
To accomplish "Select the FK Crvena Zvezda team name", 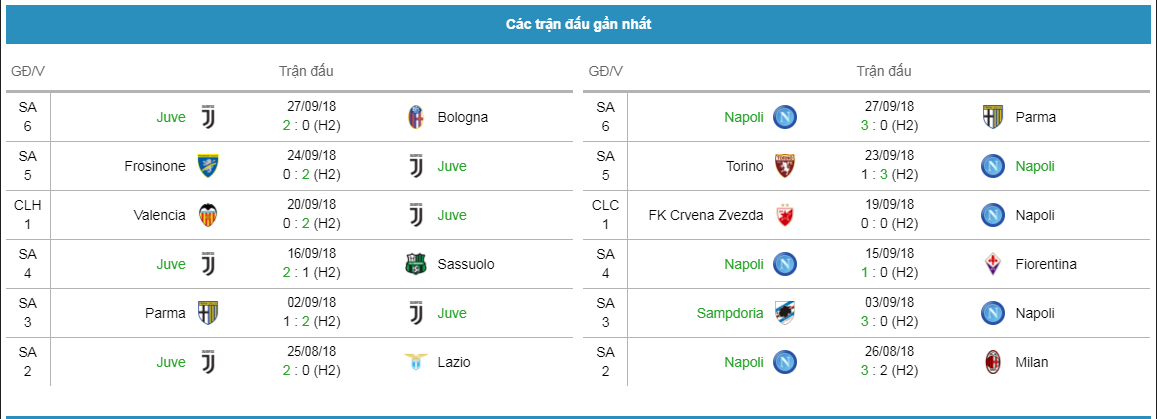I will (706, 215).
